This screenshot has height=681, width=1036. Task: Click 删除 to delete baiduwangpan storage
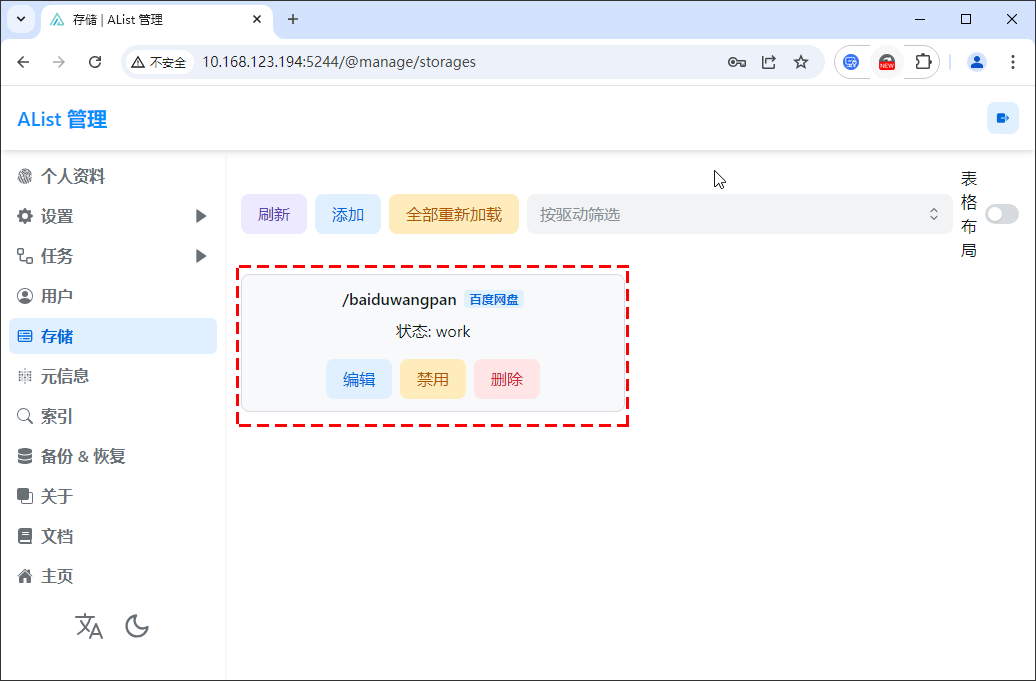pos(507,379)
